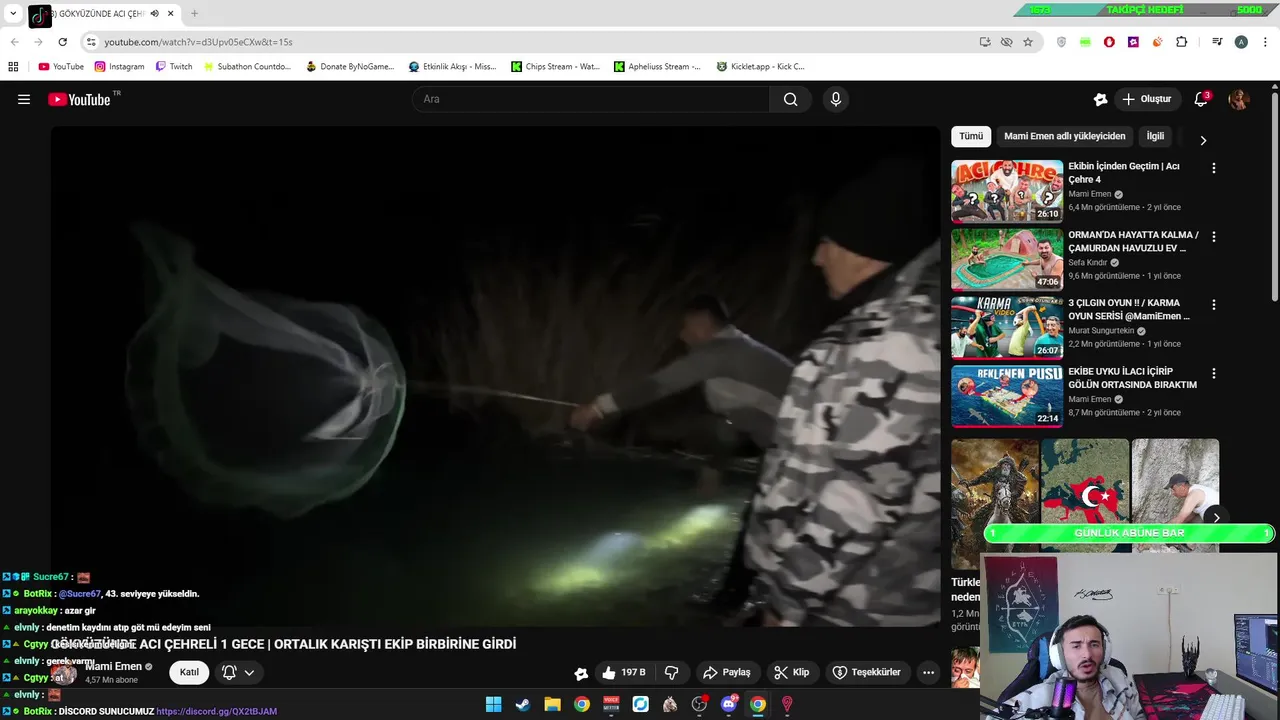Open File Explorer from taskbar
This screenshot has height=720, width=1280.
tap(552, 704)
